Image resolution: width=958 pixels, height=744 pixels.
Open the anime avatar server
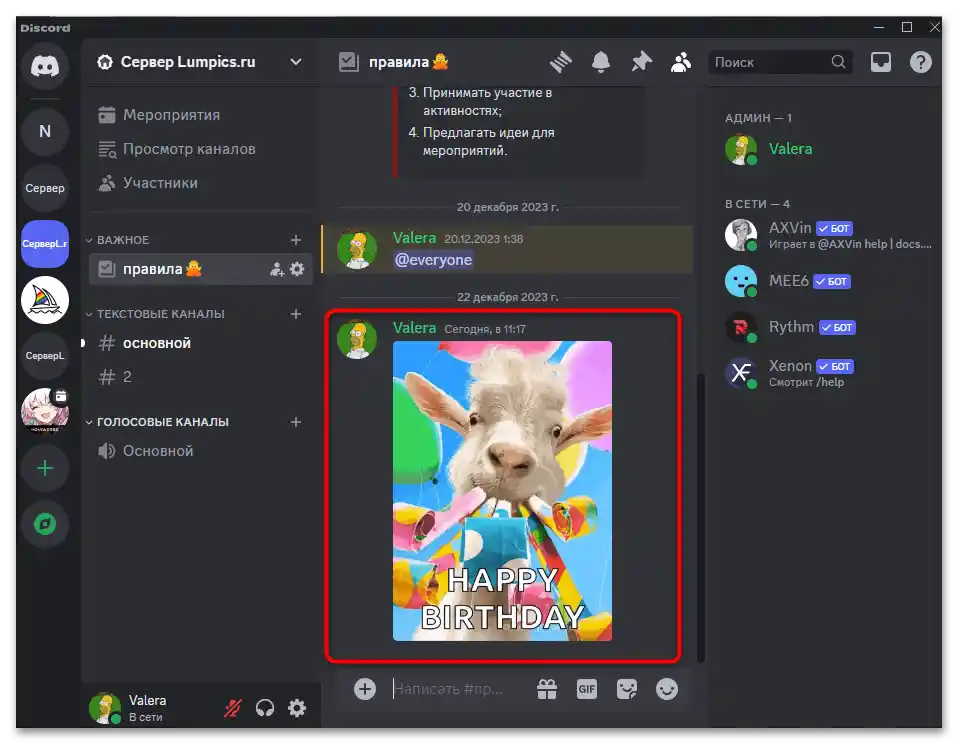pos(45,410)
